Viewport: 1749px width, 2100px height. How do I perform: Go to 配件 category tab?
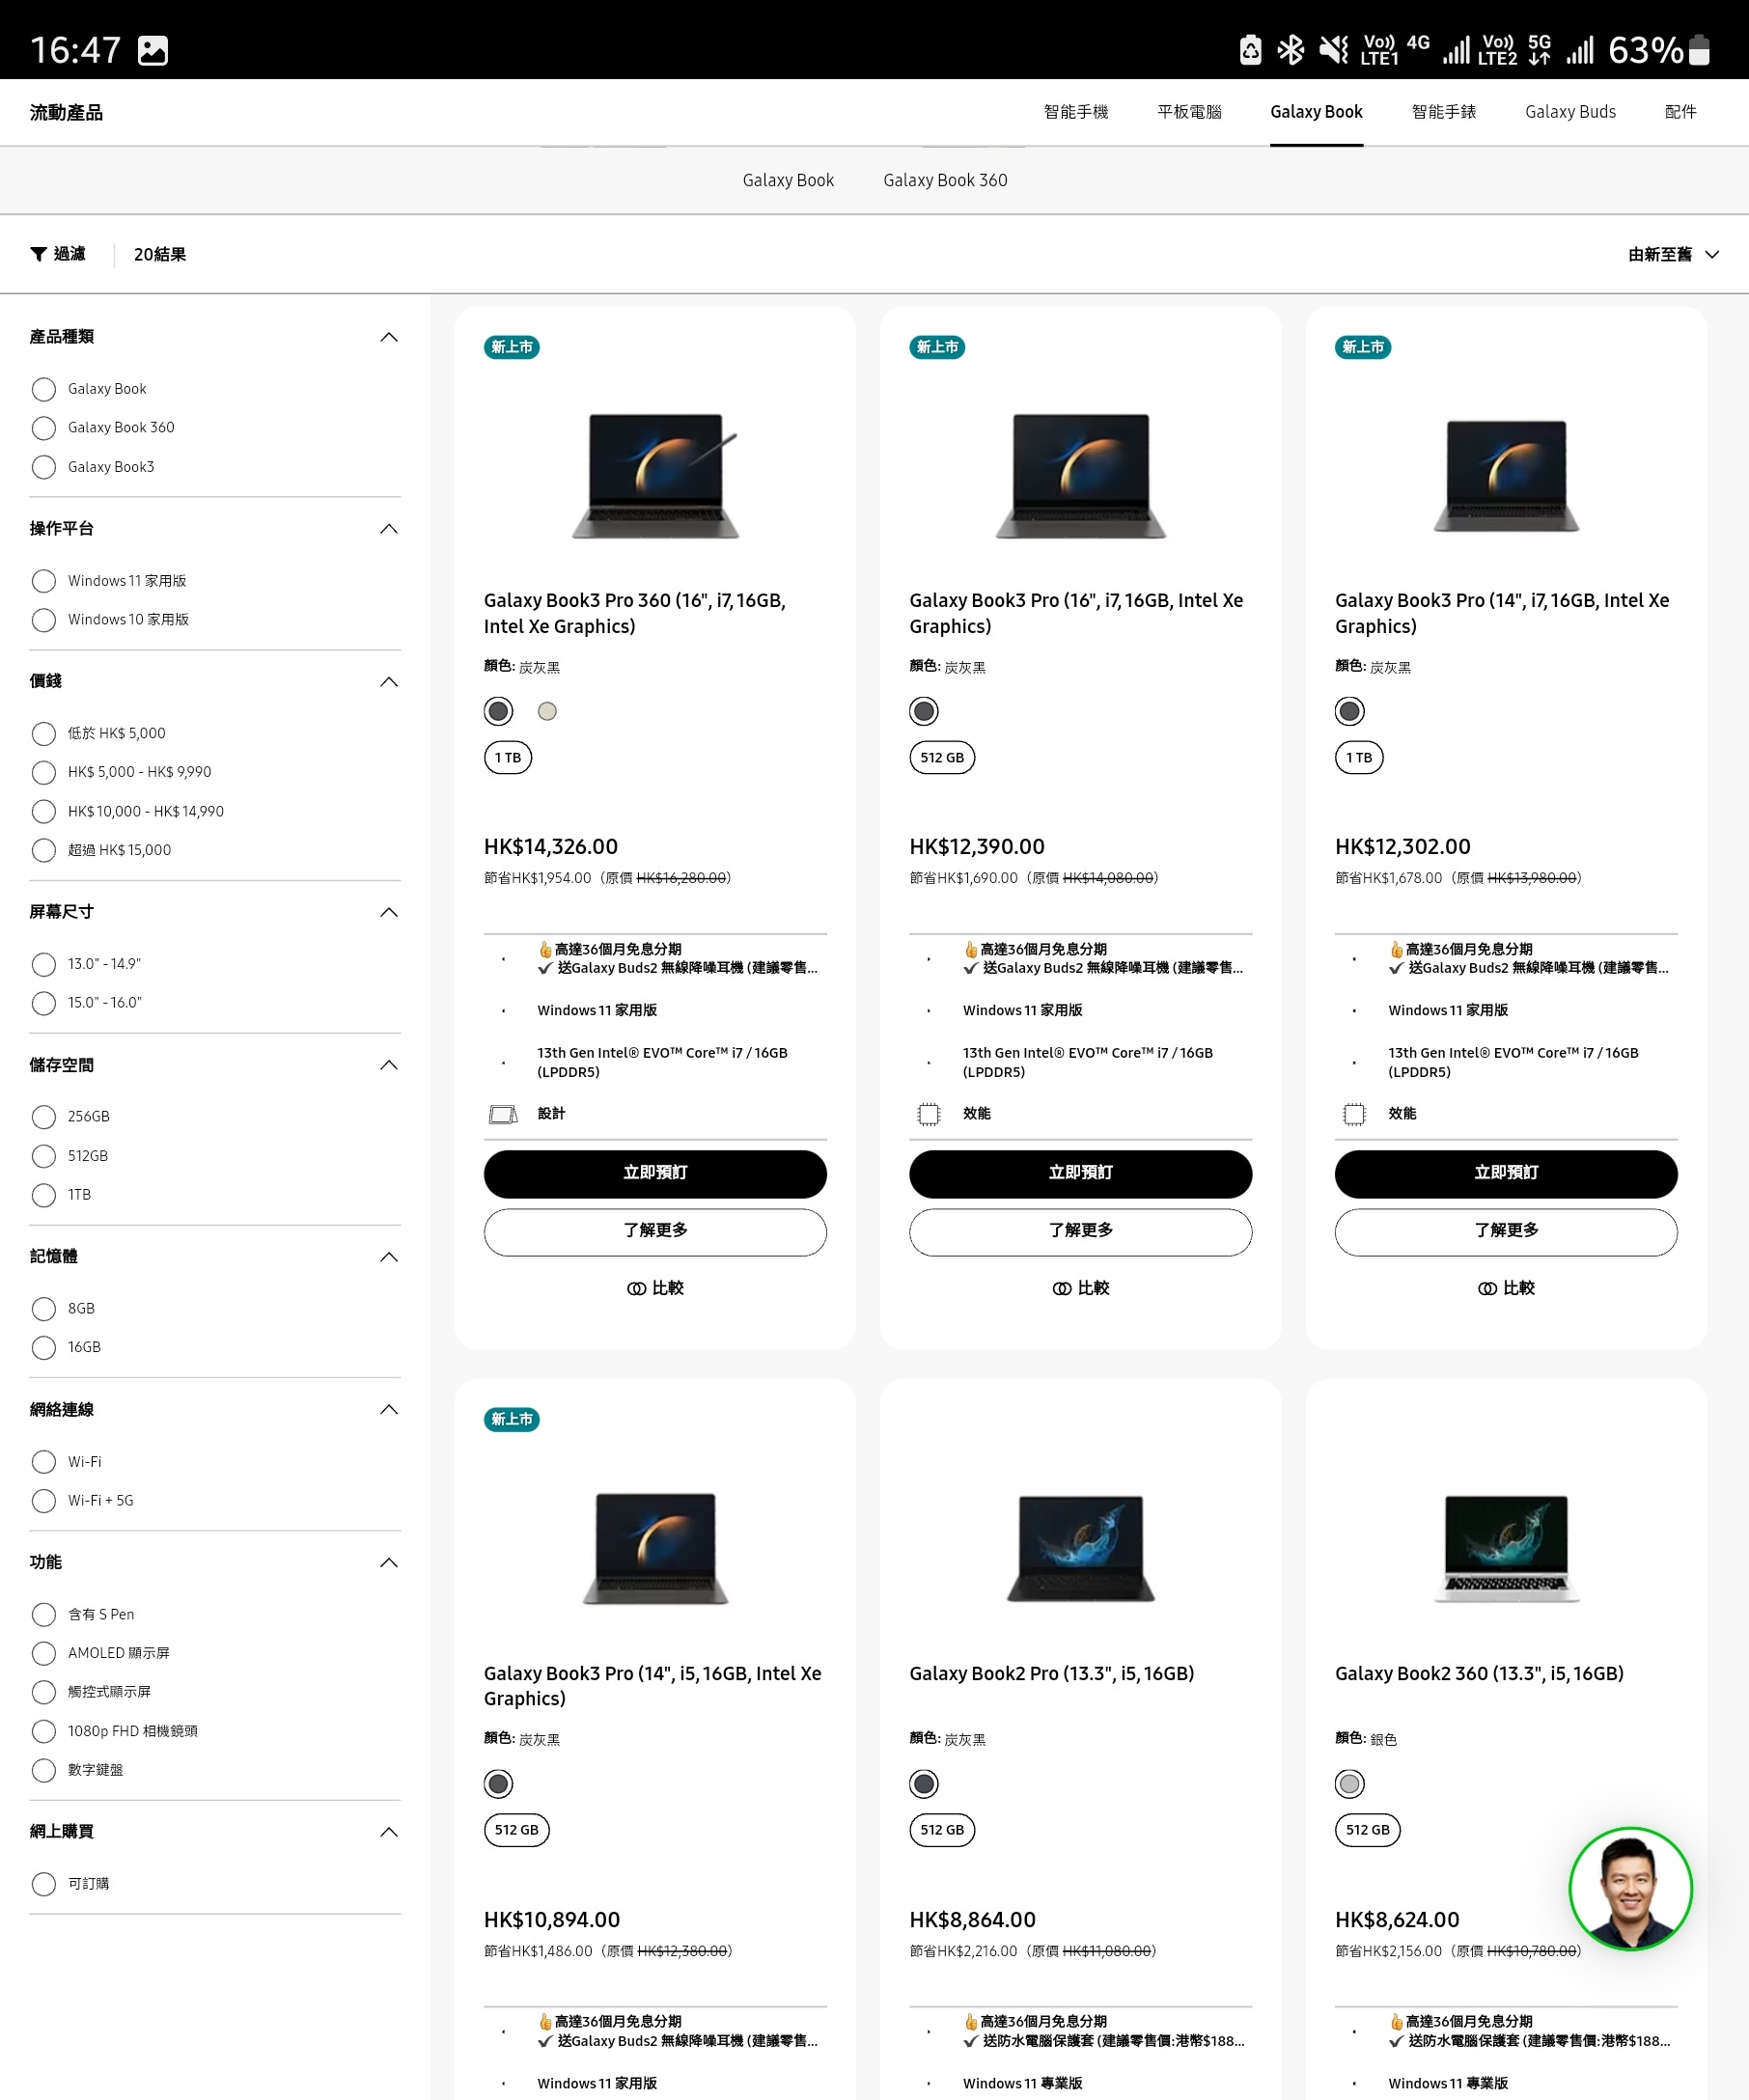click(1680, 112)
